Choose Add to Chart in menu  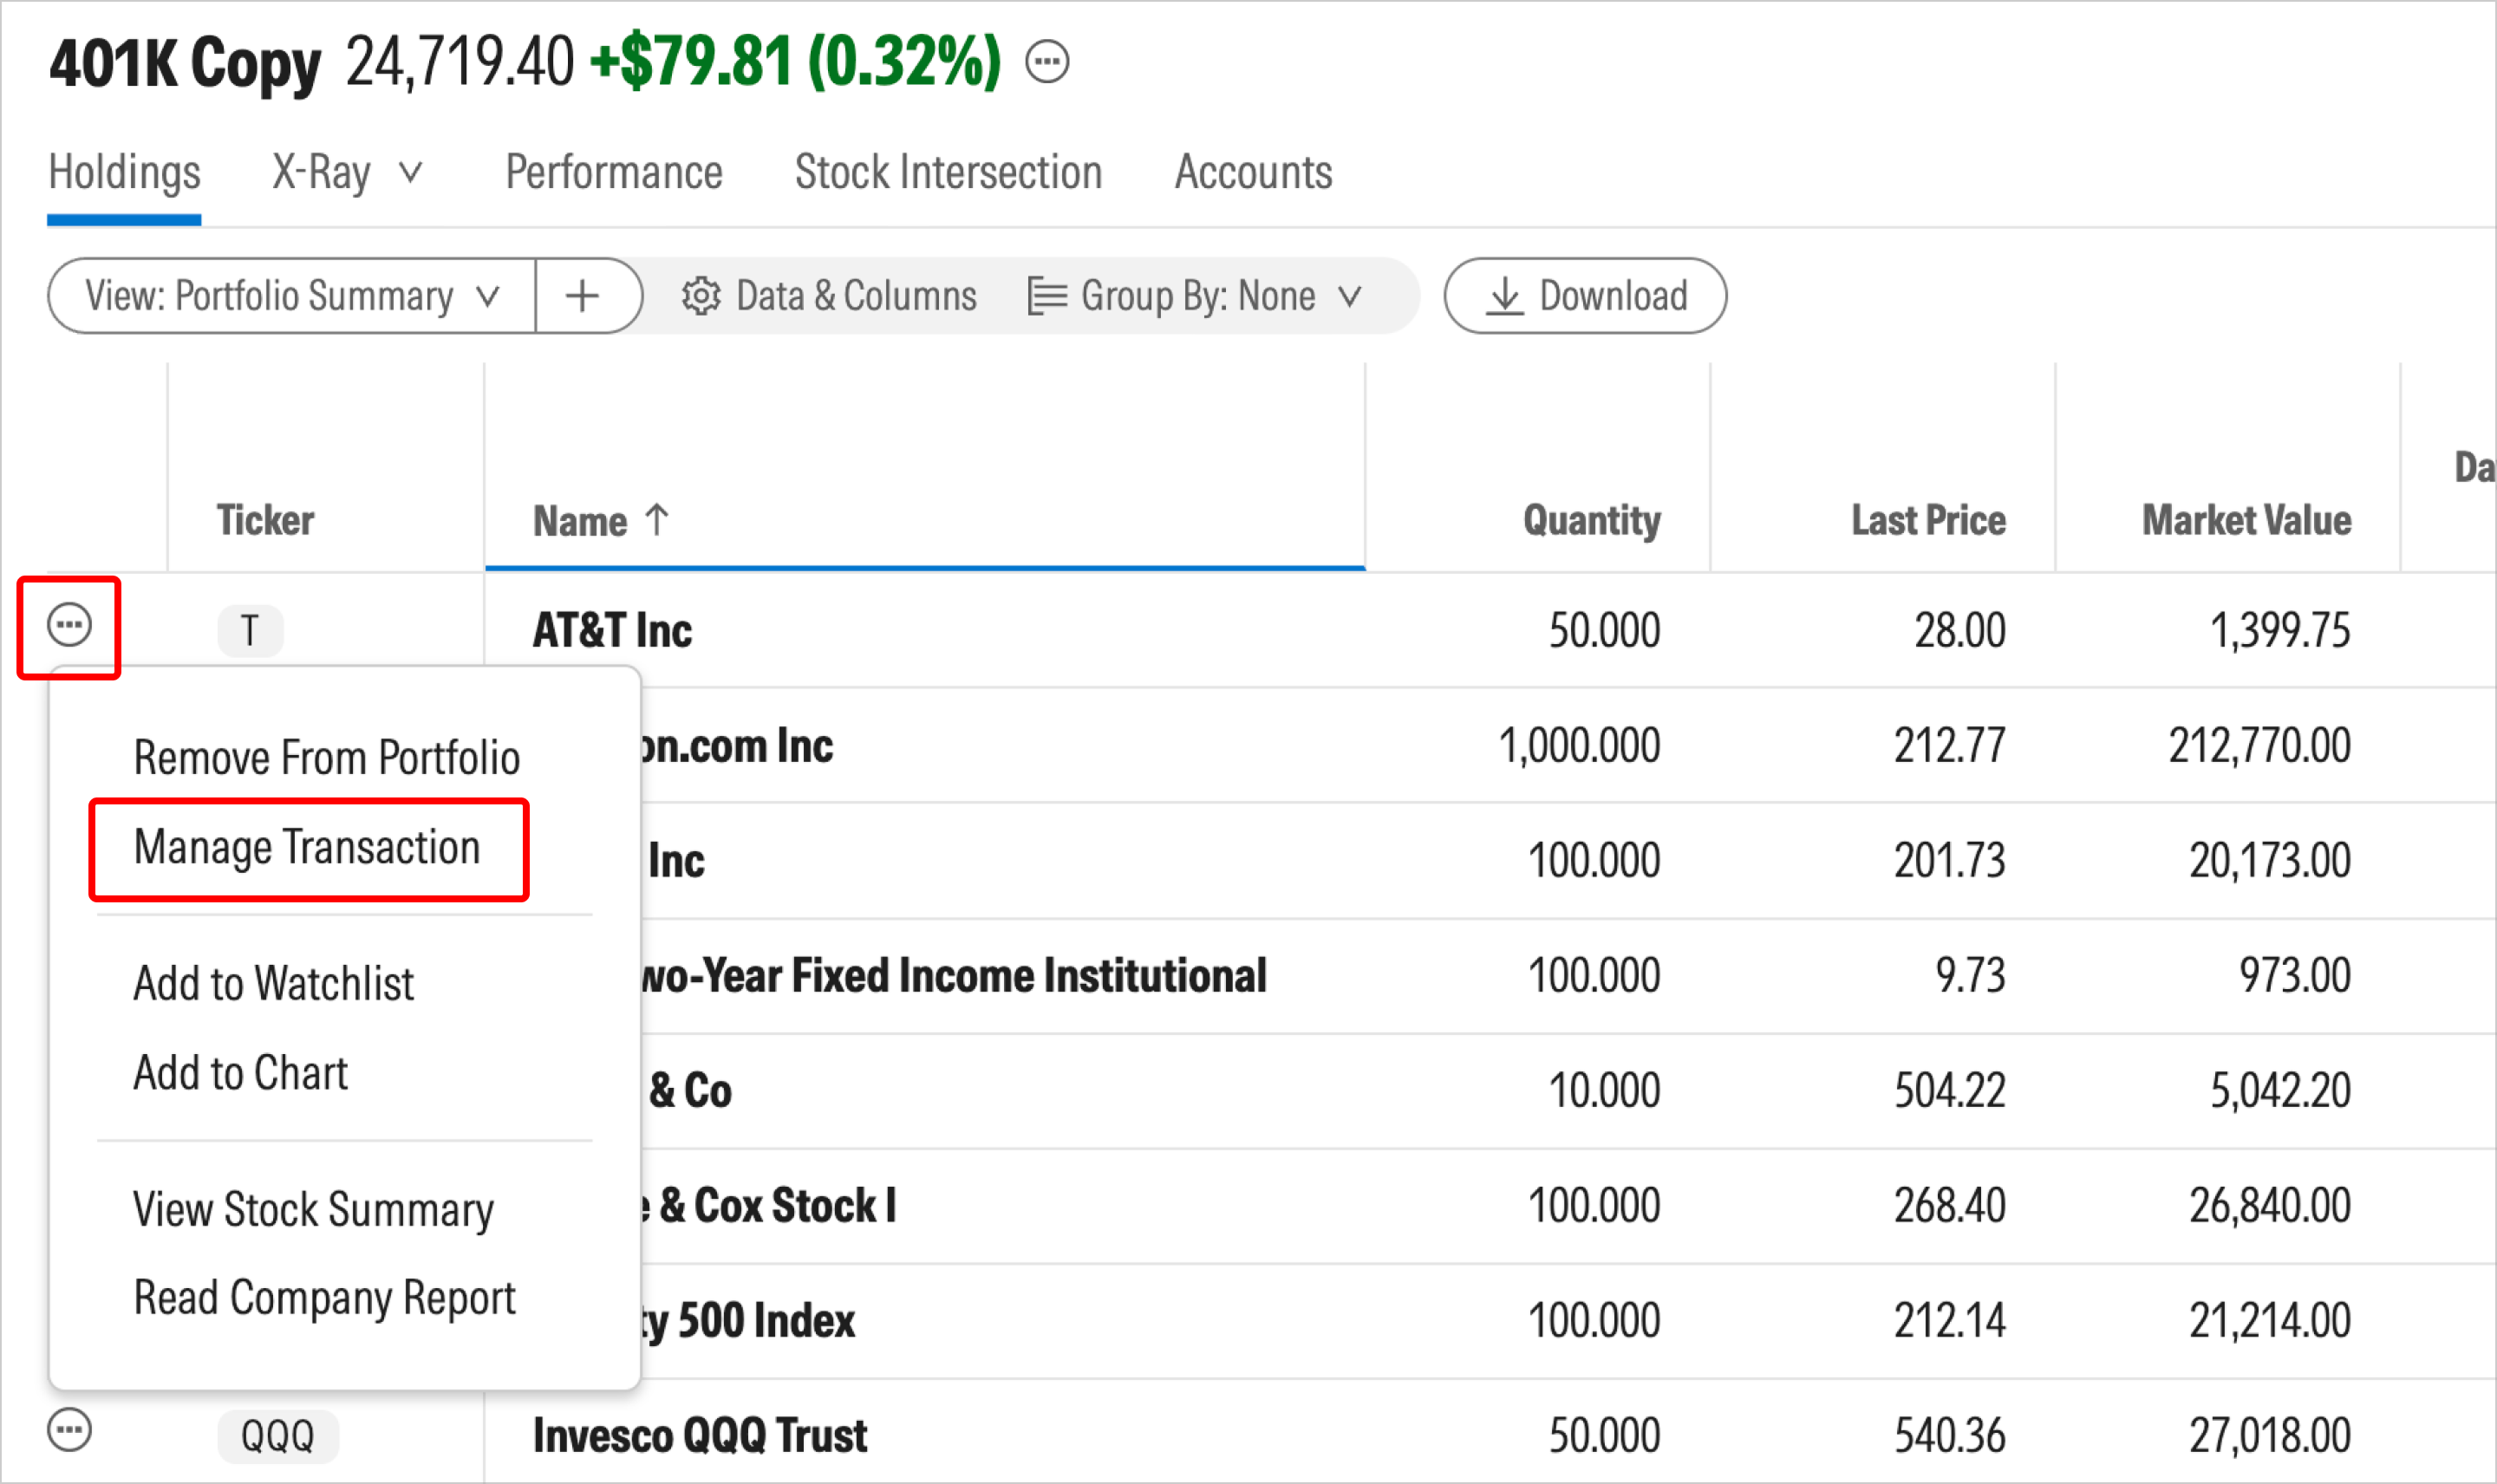[241, 1073]
